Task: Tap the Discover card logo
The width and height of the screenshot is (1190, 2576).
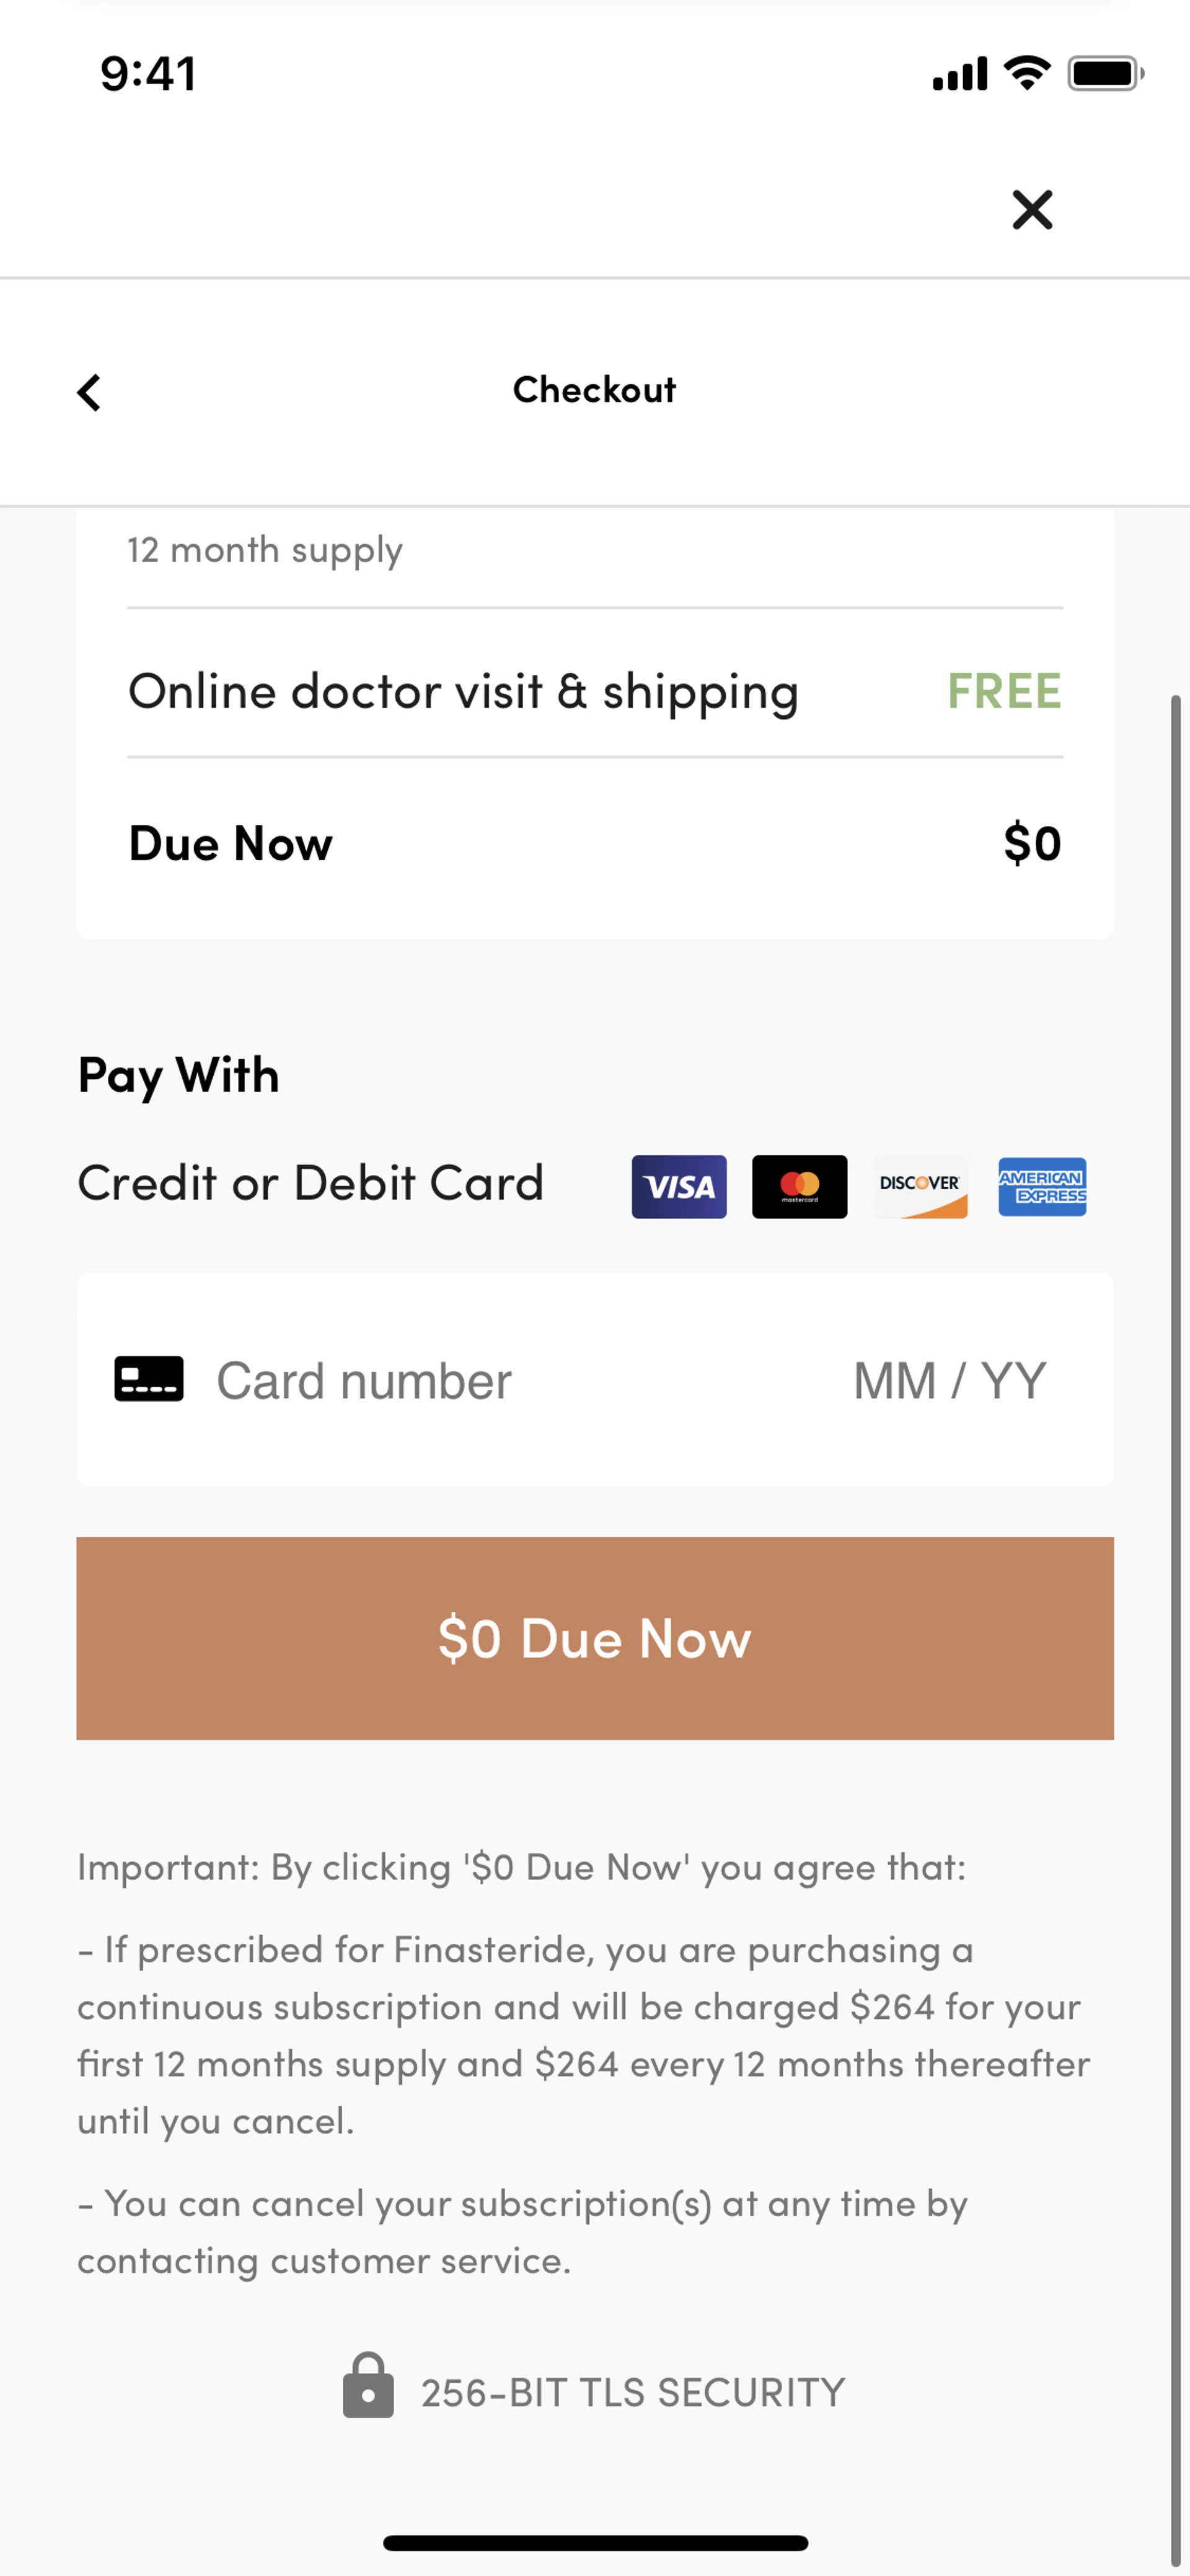Action: [x=920, y=1187]
